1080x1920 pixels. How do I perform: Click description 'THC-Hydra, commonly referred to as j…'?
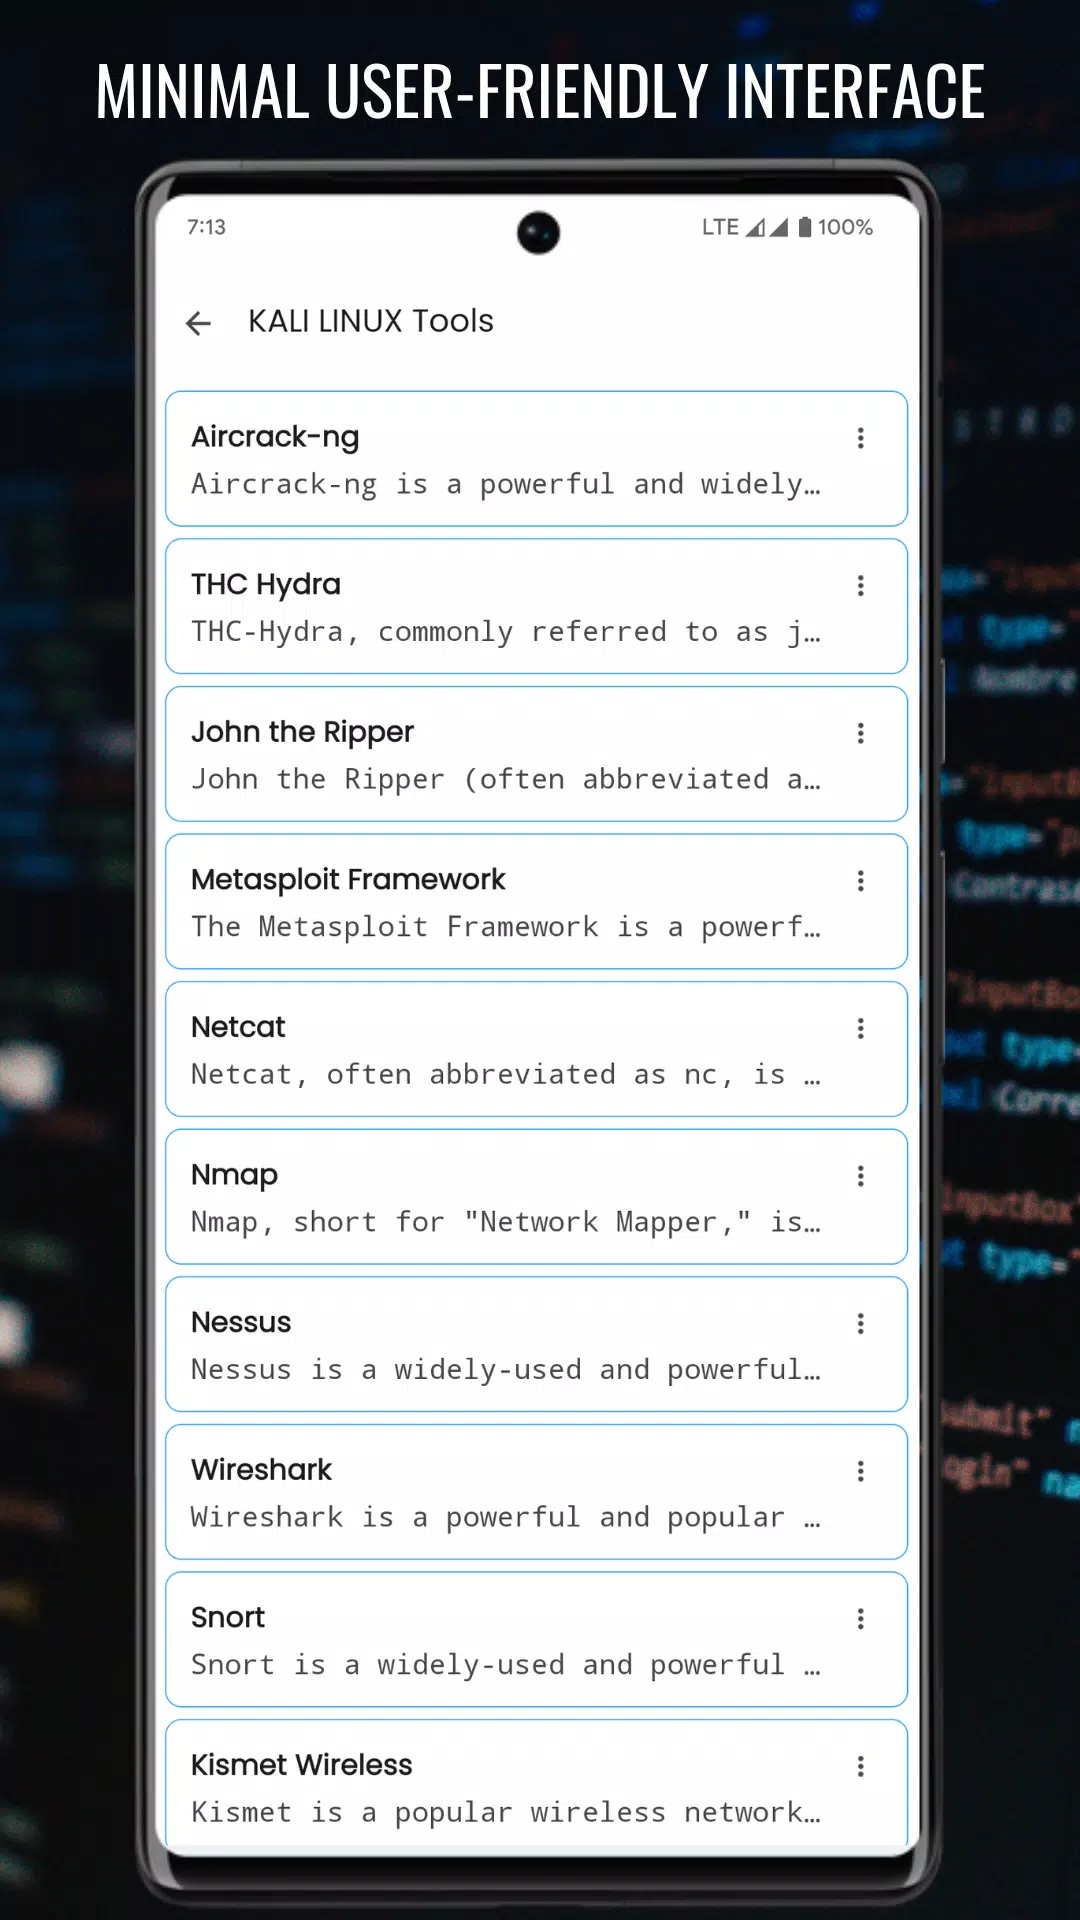506,632
